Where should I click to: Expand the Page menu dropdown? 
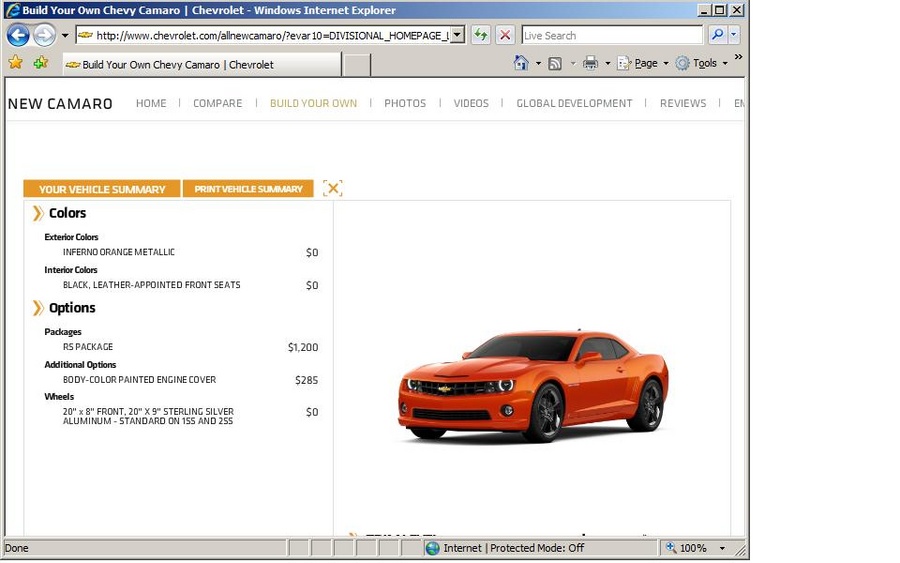point(665,63)
